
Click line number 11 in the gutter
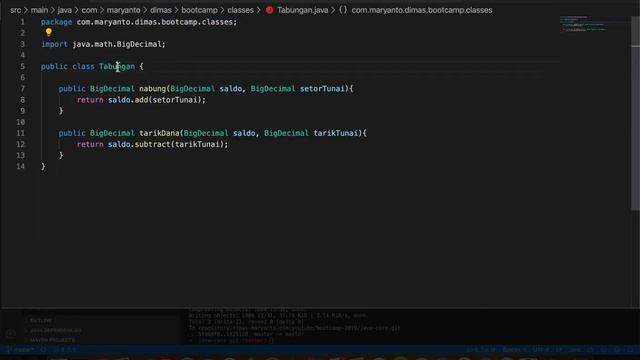click(20, 133)
